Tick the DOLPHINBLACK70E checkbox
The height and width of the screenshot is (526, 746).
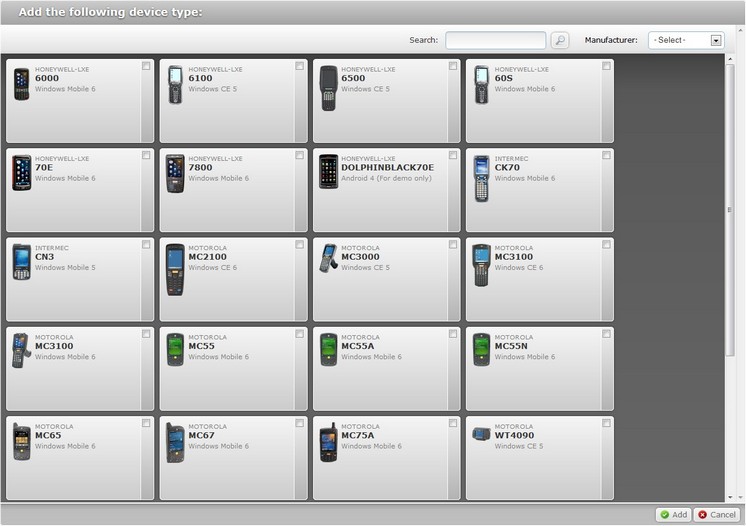(453, 156)
